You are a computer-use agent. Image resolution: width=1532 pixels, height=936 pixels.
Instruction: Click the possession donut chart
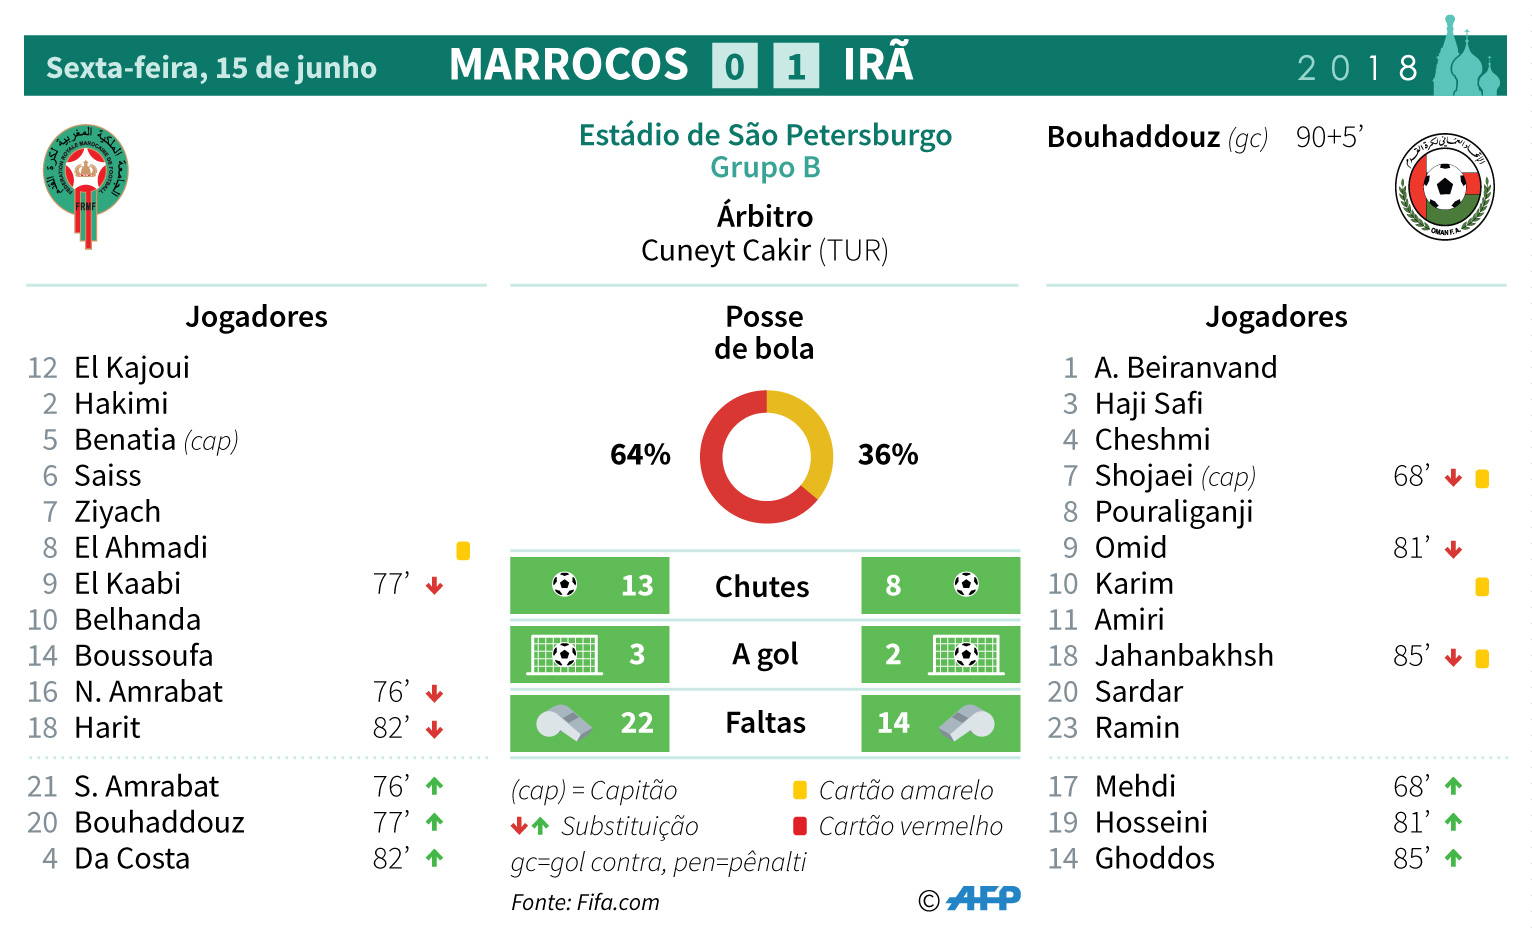tap(766, 457)
